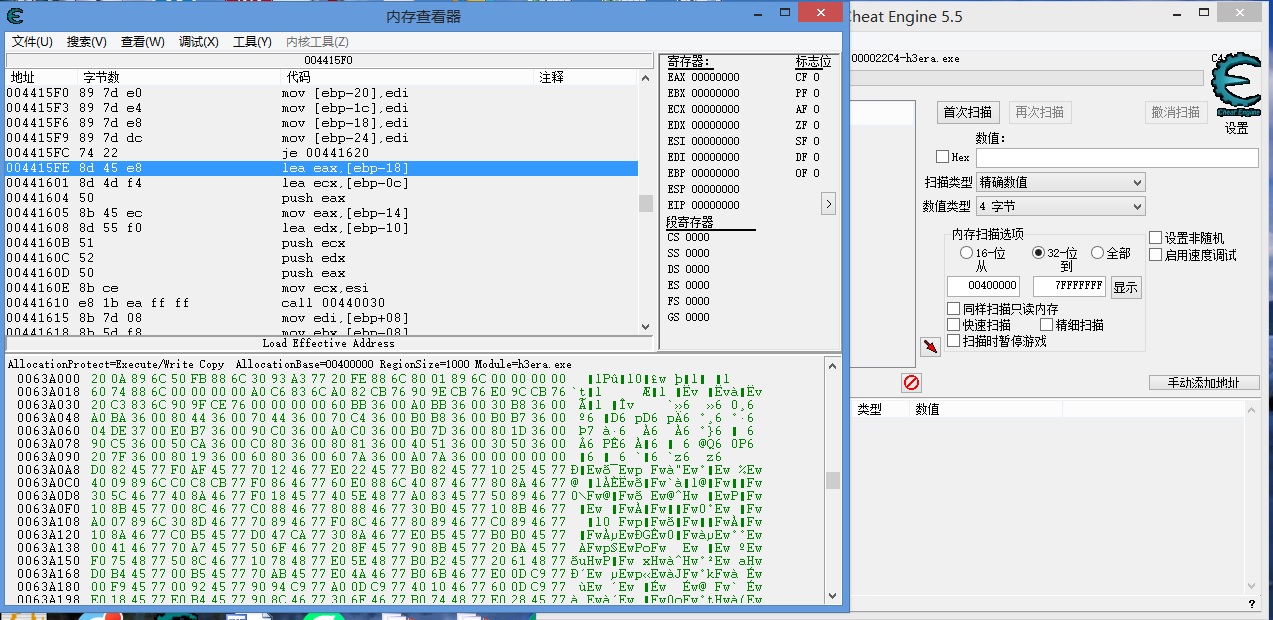Click the 数值 input field
This screenshot has height=620, width=1273.
tap(1117, 157)
